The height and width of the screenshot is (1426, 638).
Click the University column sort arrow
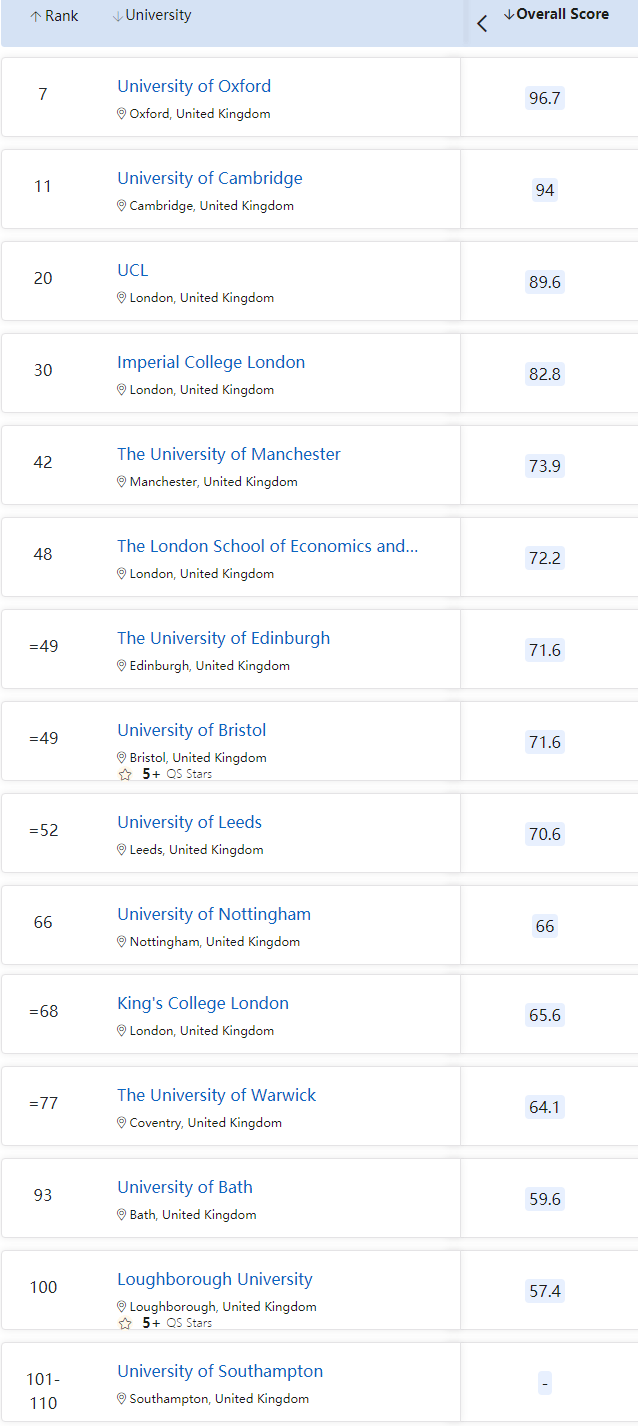click(118, 16)
